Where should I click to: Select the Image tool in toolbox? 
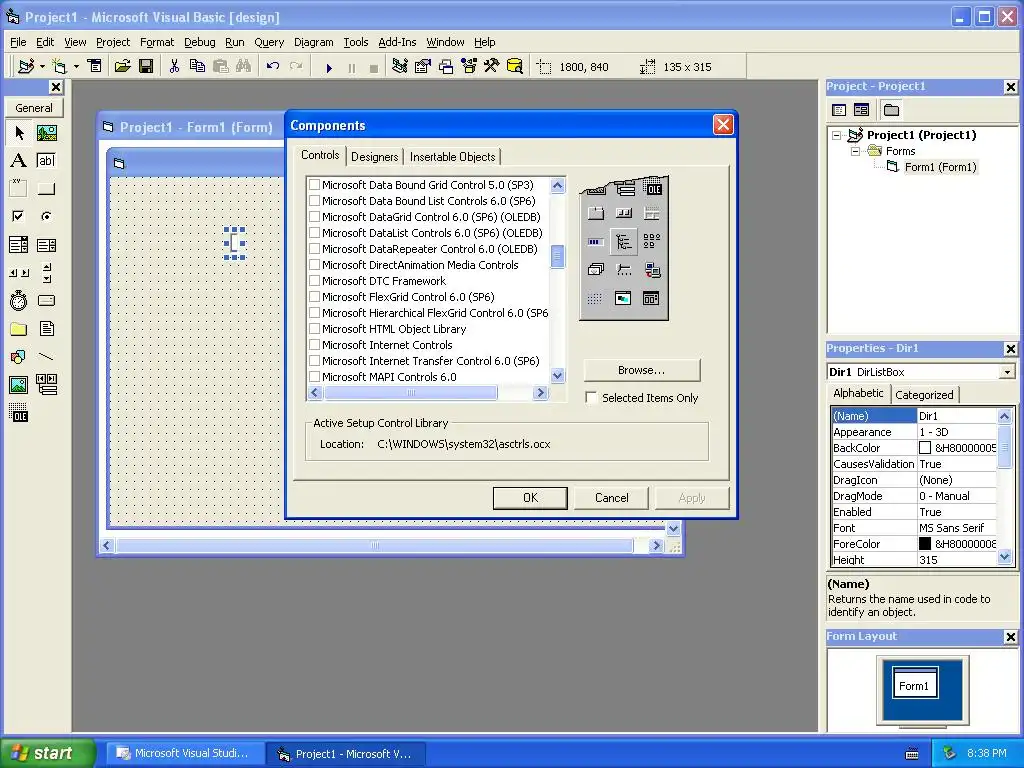[x=19, y=385]
